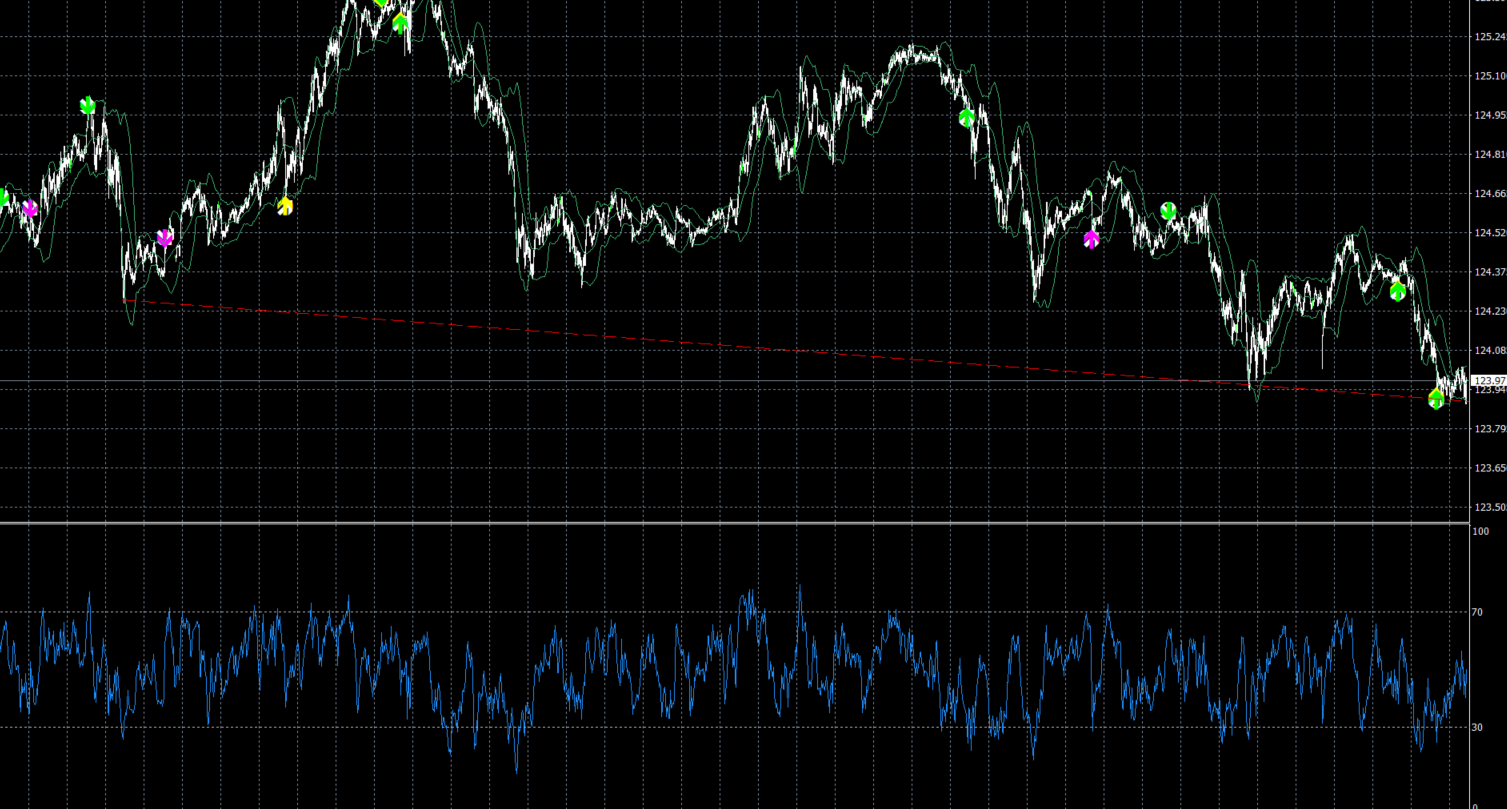This screenshot has height=809, width=1507.
Task: Click the yellow up arrow signal marker
Action: click(x=285, y=206)
